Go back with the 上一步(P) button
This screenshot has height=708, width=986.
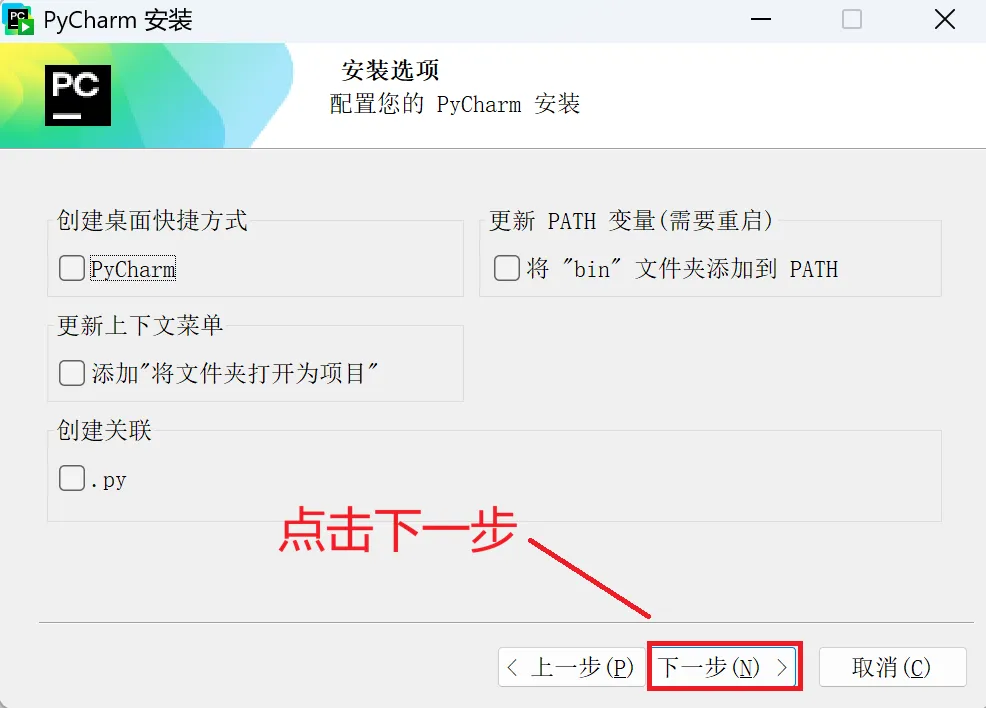[572, 667]
